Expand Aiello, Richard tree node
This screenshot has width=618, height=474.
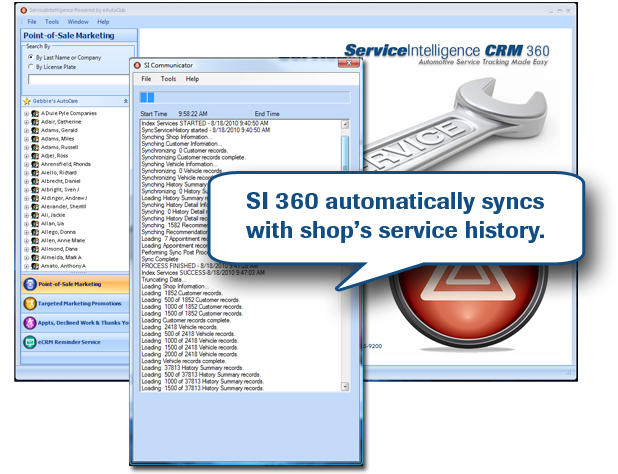click(26, 173)
